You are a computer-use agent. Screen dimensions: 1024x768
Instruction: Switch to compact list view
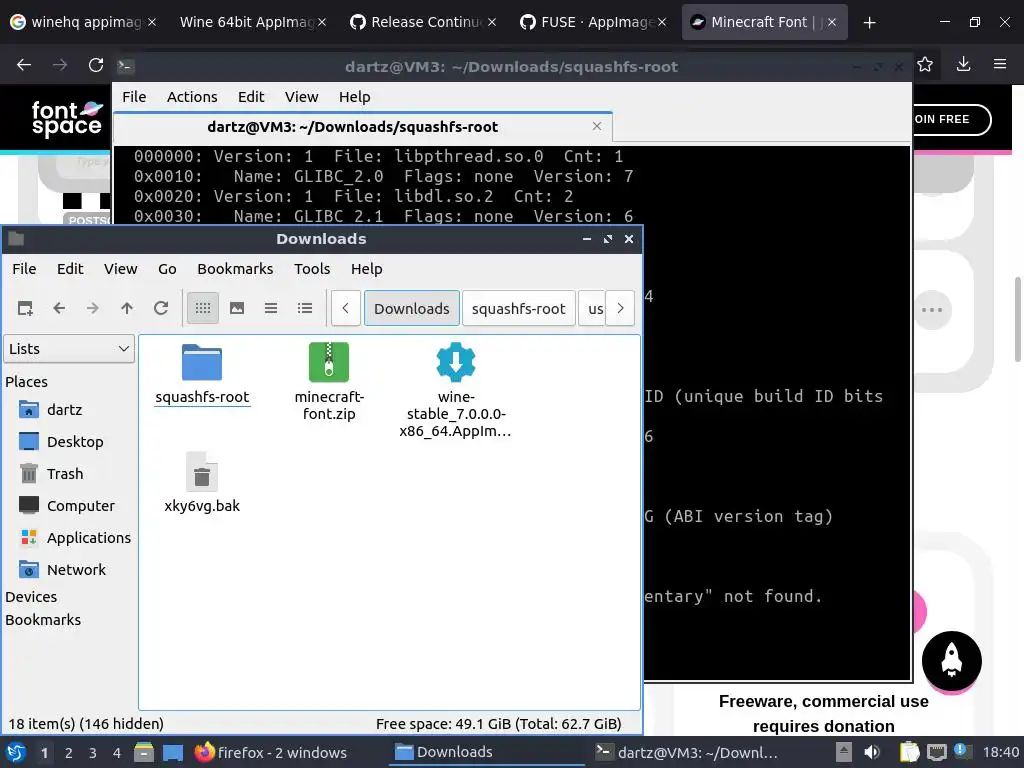[x=271, y=308]
